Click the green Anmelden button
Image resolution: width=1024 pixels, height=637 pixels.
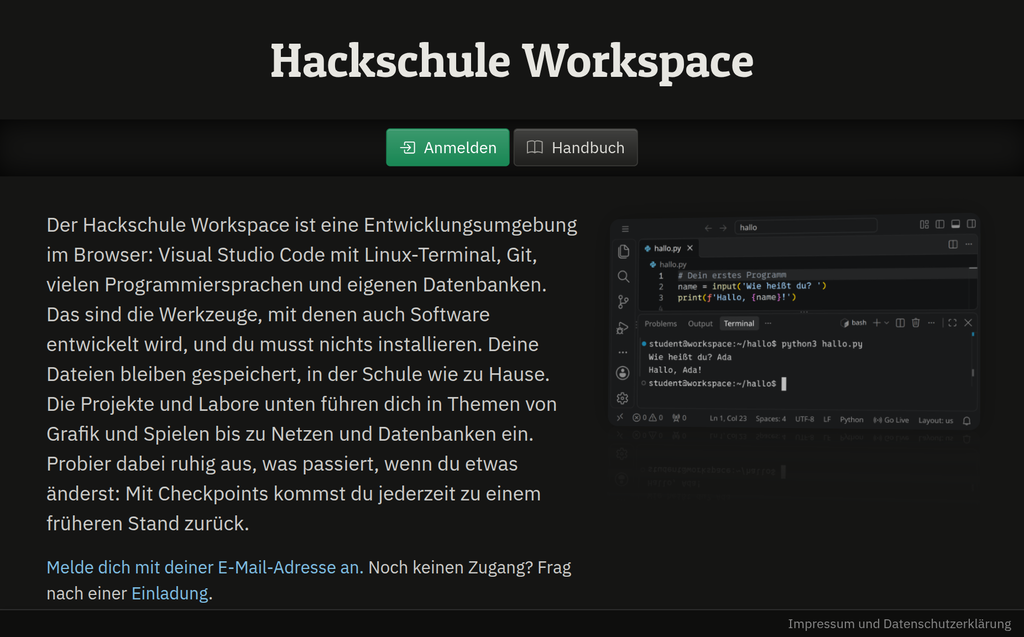(x=447, y=148)
